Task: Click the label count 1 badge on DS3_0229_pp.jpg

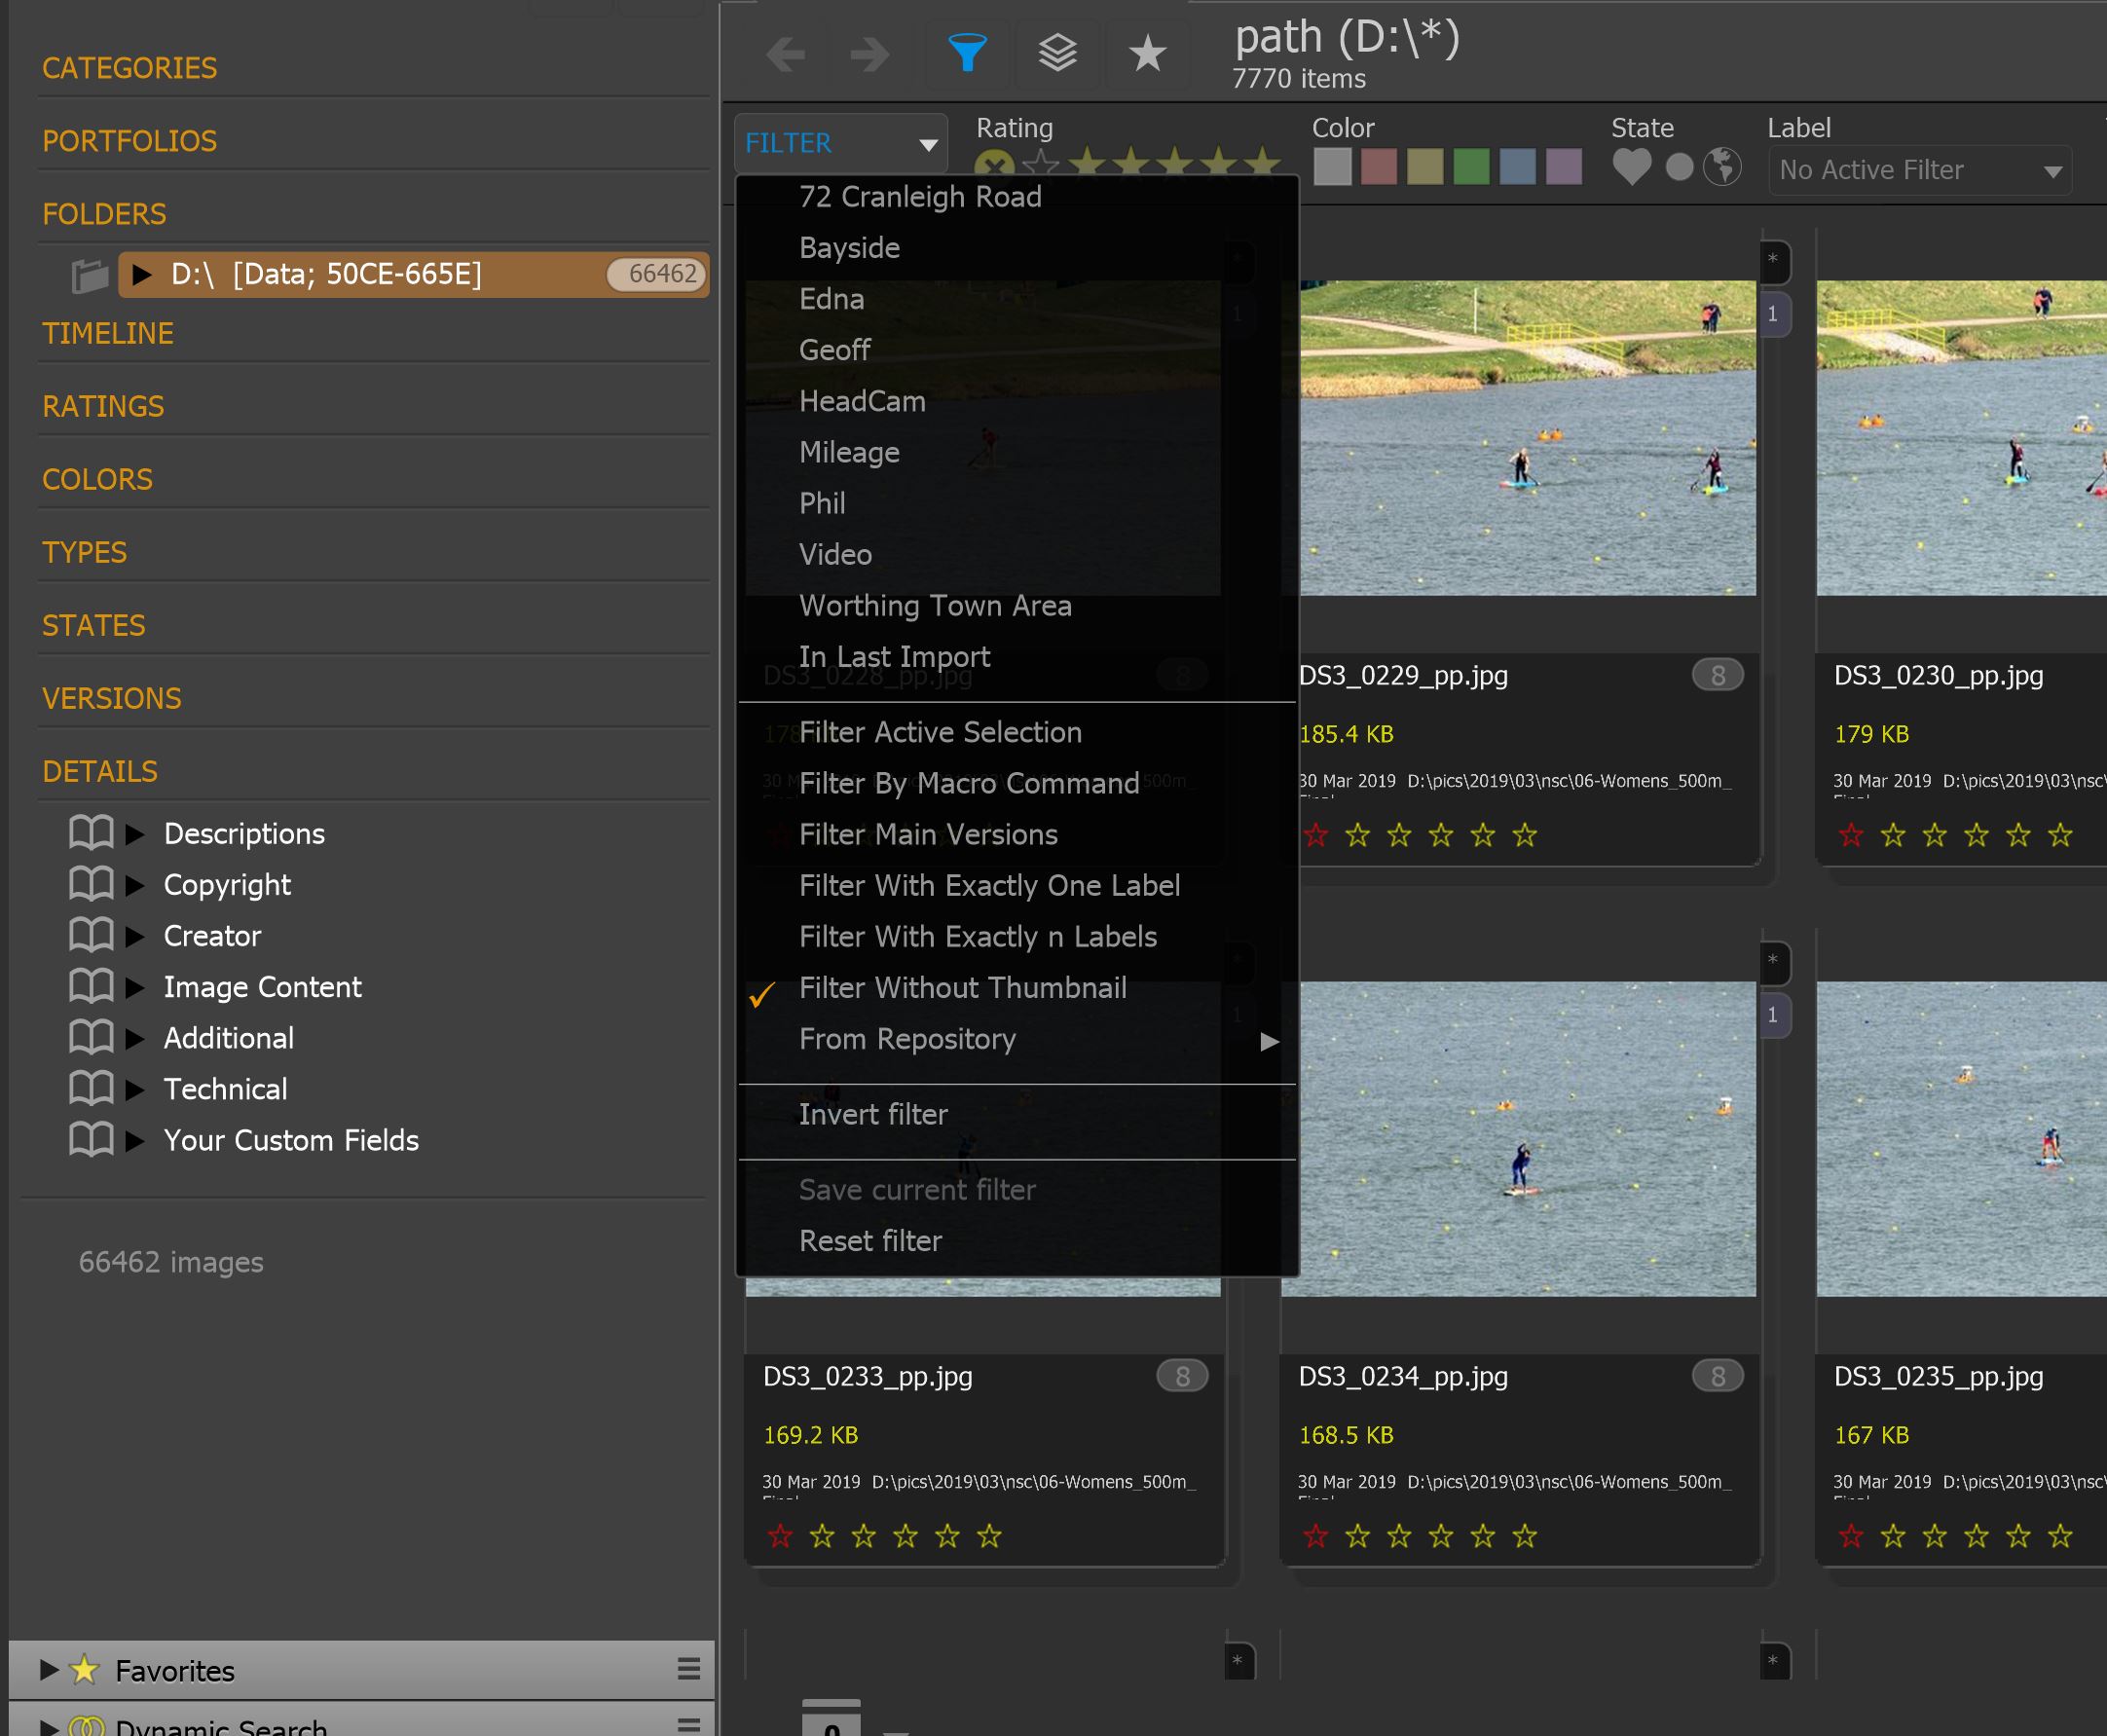Action: pyautogui.click(x=1773, y=314)
